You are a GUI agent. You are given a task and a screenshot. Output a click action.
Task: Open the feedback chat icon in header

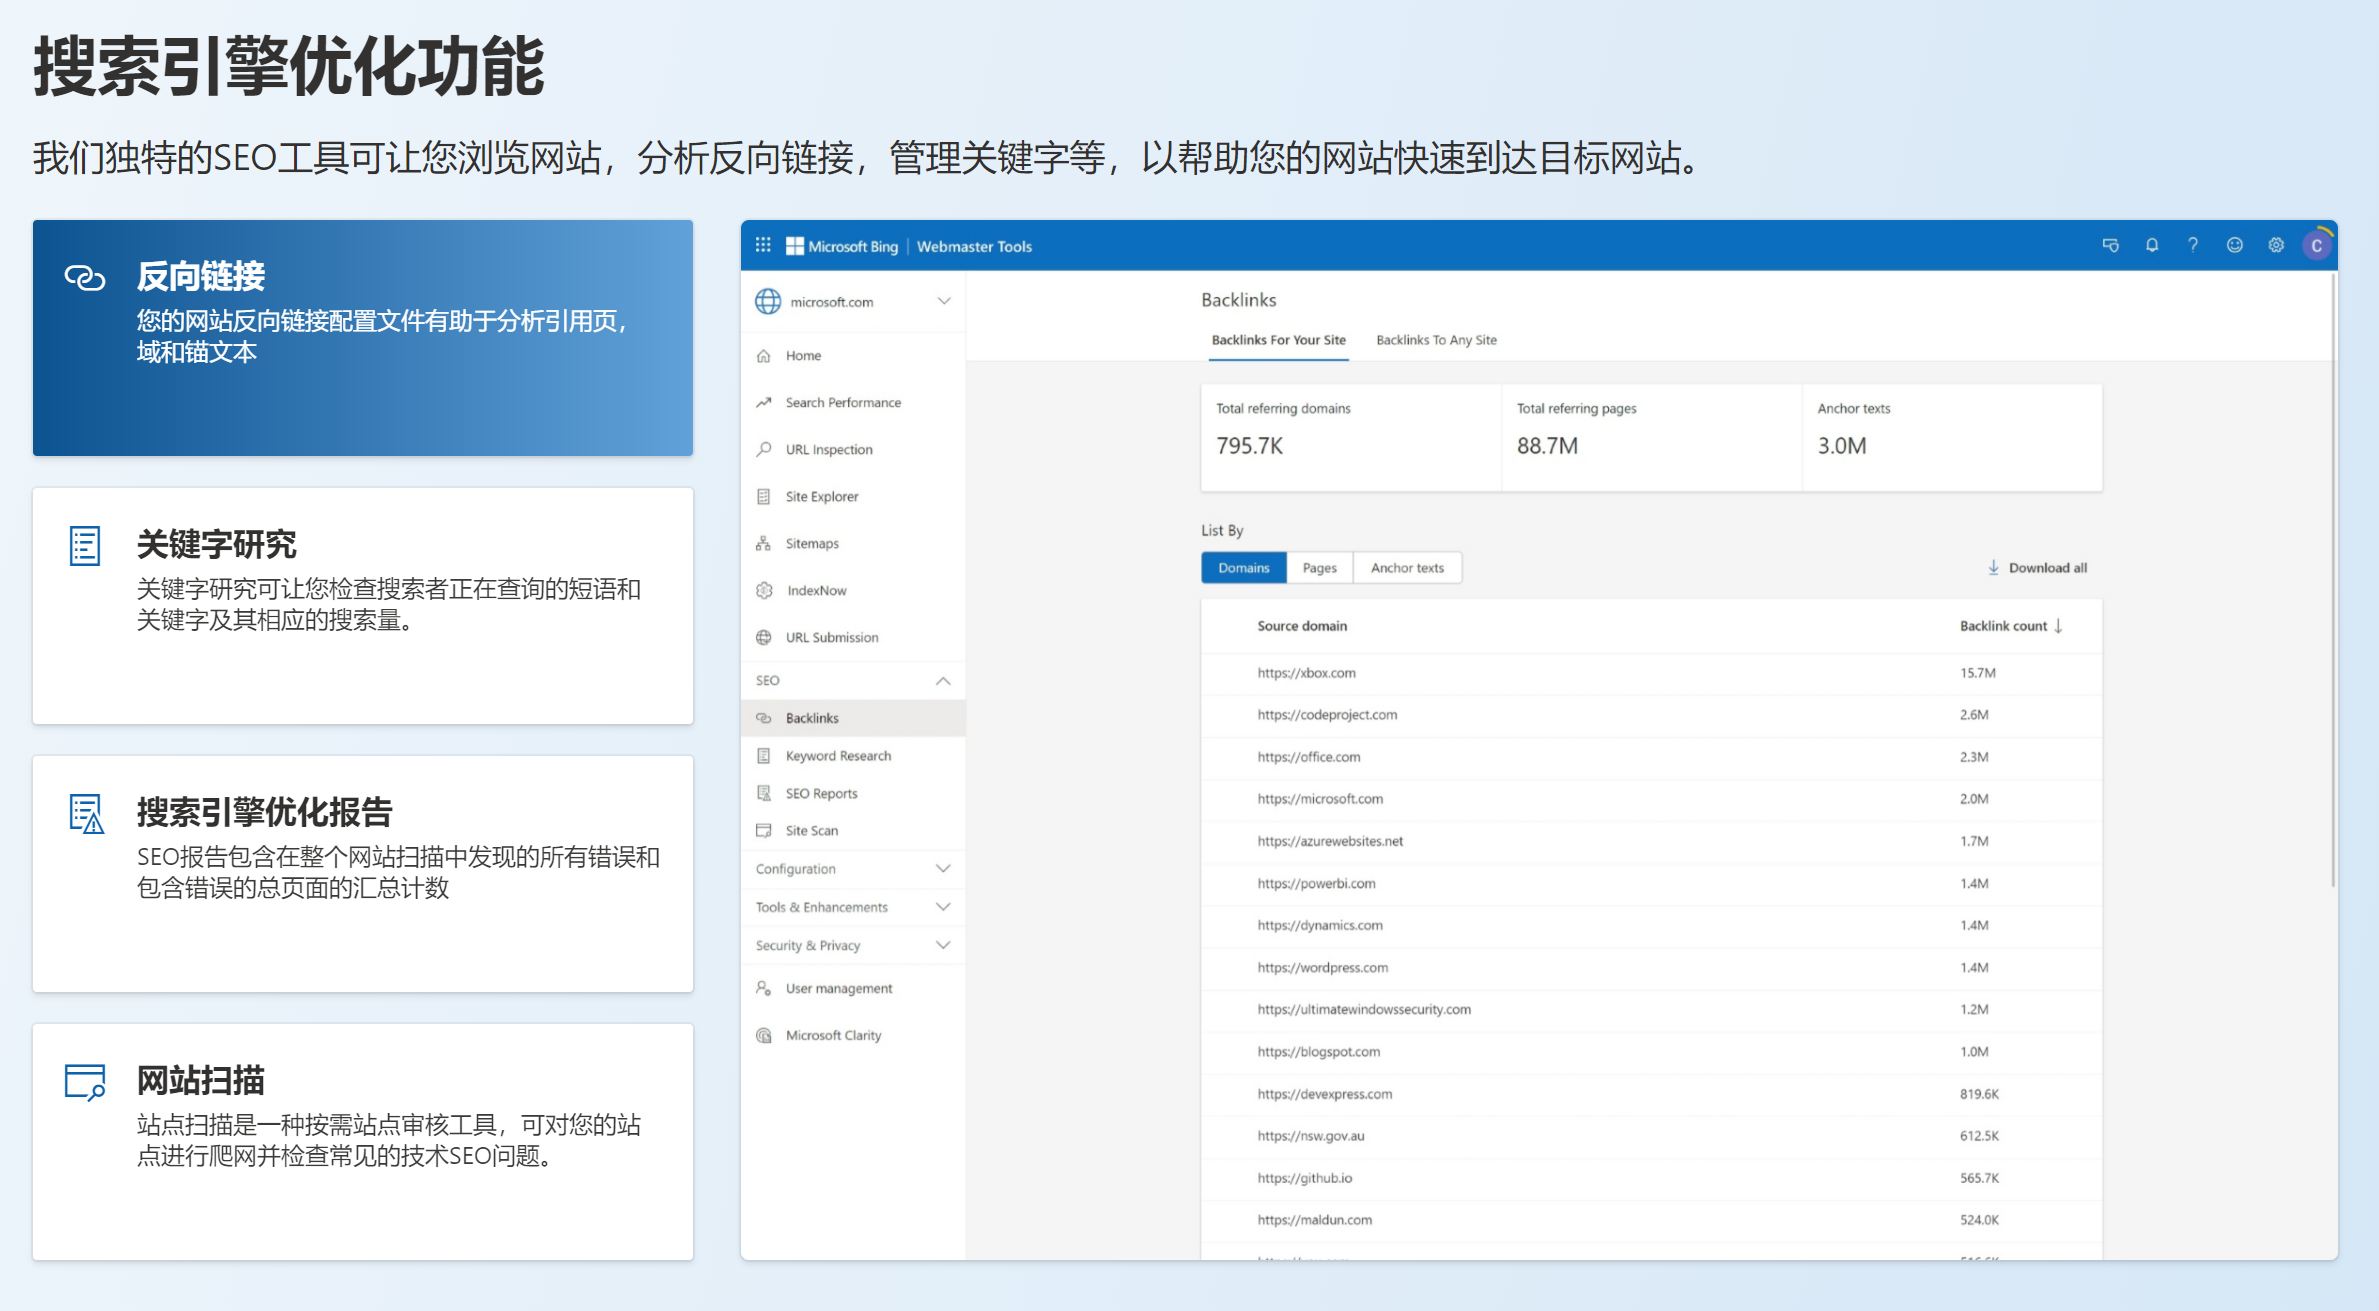(x=2110, y=245)
